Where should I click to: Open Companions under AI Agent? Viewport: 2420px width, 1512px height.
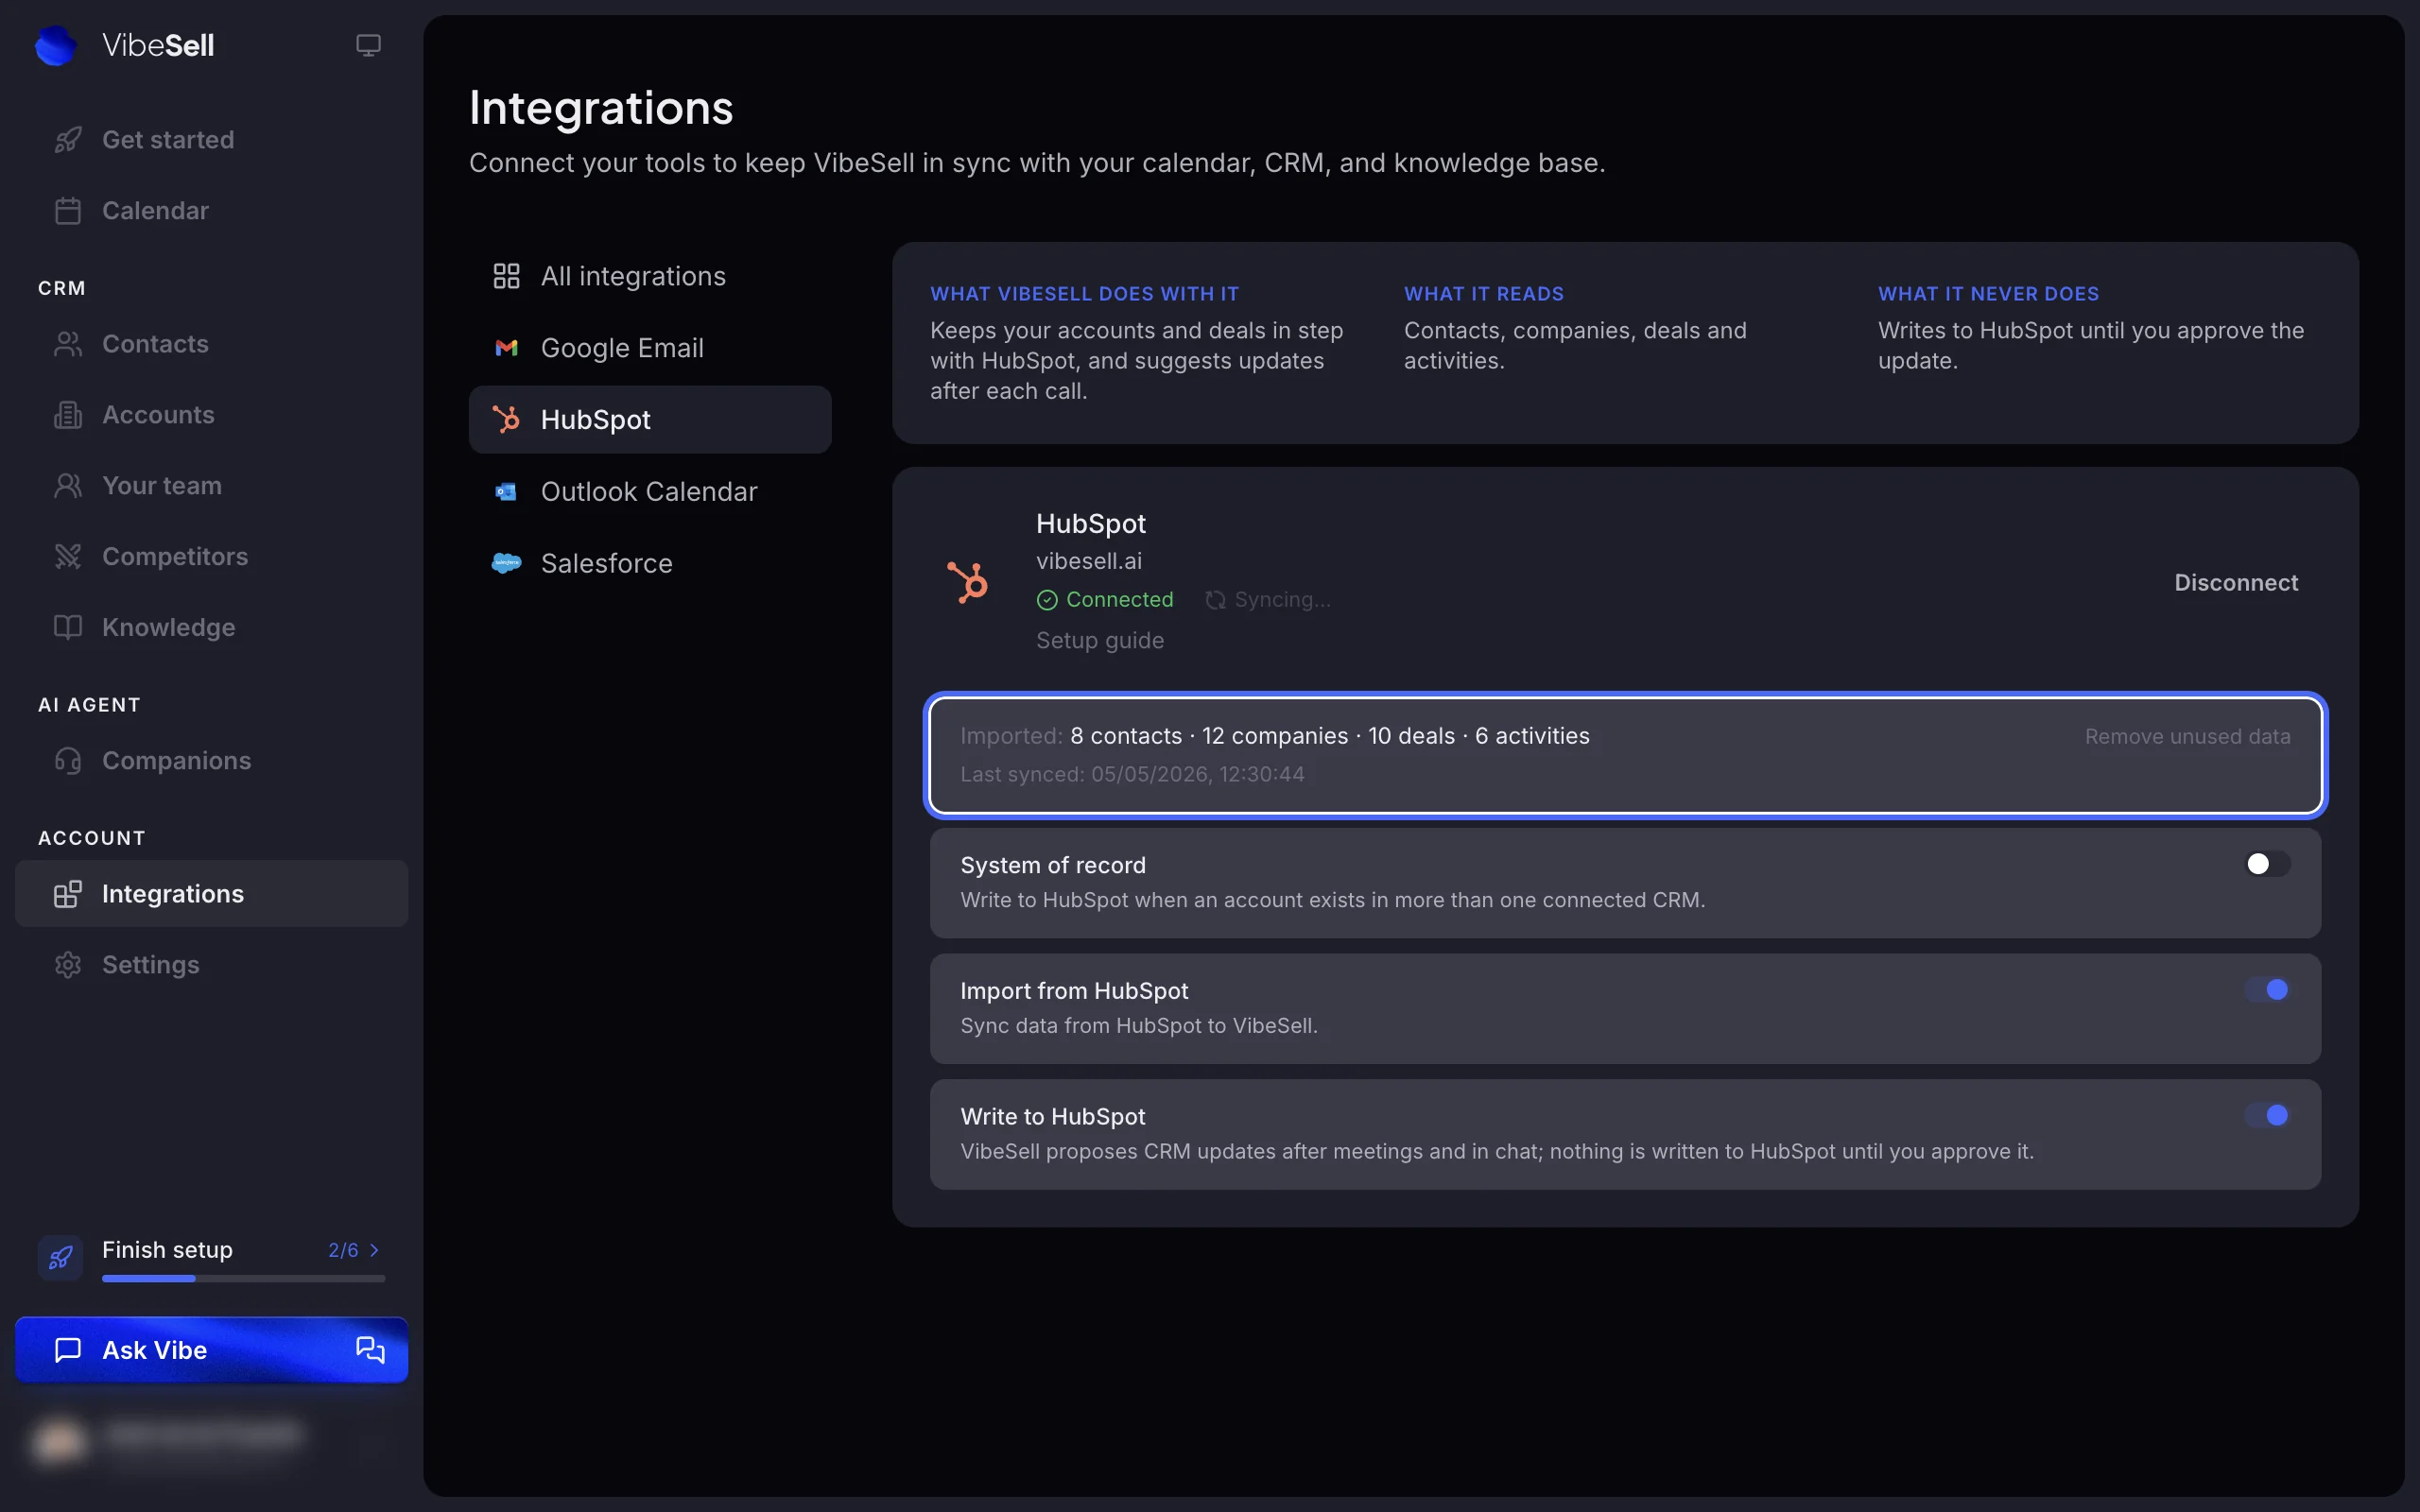coord(211,761)
